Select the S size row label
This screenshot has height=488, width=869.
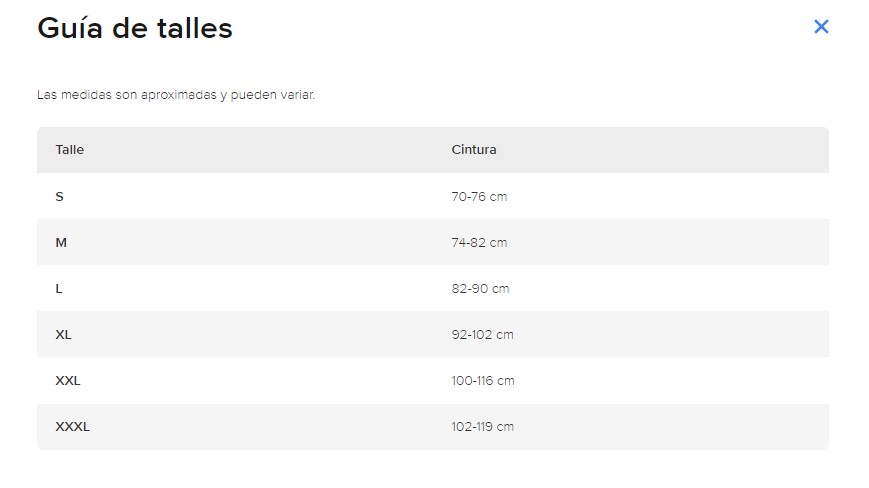(x=59, y=197)
